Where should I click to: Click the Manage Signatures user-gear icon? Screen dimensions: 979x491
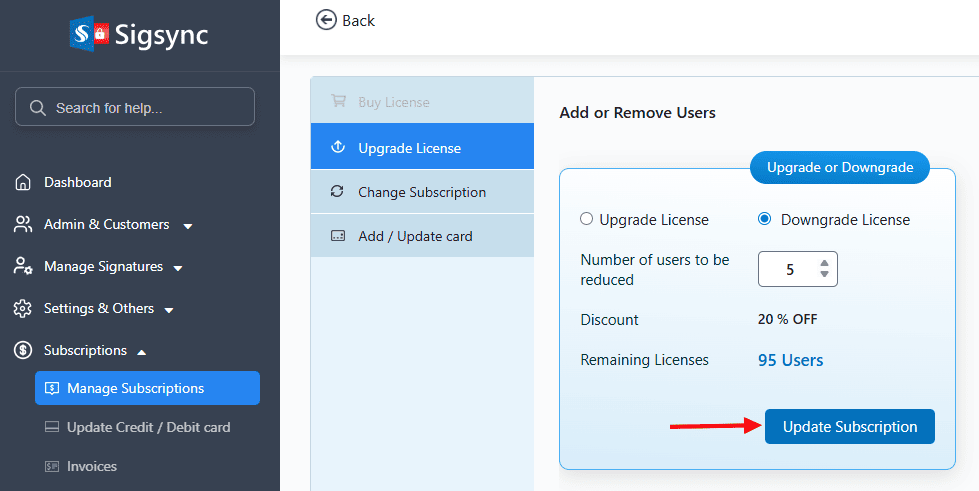(23, 267)
